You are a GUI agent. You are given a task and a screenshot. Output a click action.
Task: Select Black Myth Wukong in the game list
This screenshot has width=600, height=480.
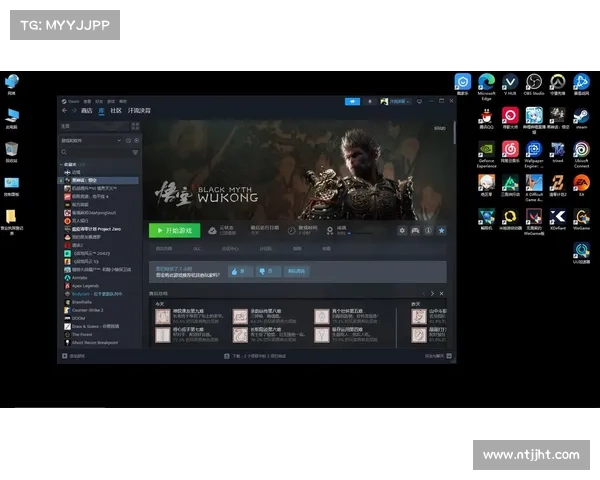[x=99, y=180]
